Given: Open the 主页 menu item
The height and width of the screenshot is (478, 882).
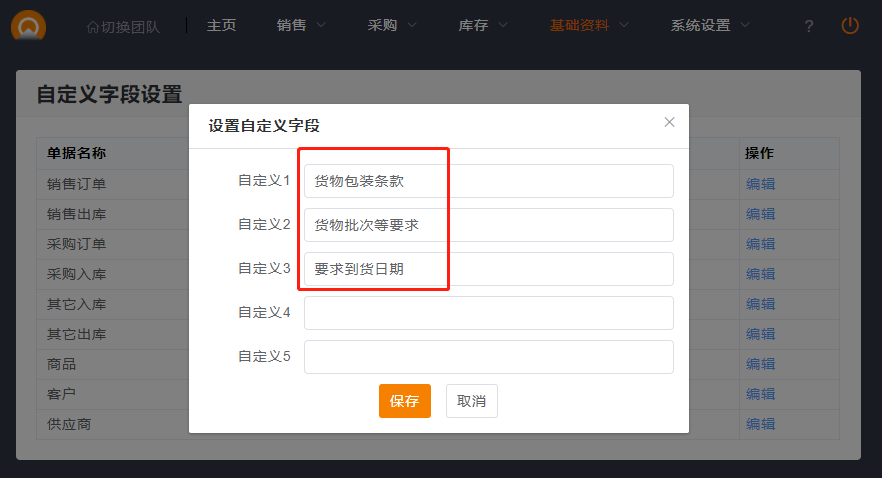Looking at the screenshot, I should (x=221, y=26).
